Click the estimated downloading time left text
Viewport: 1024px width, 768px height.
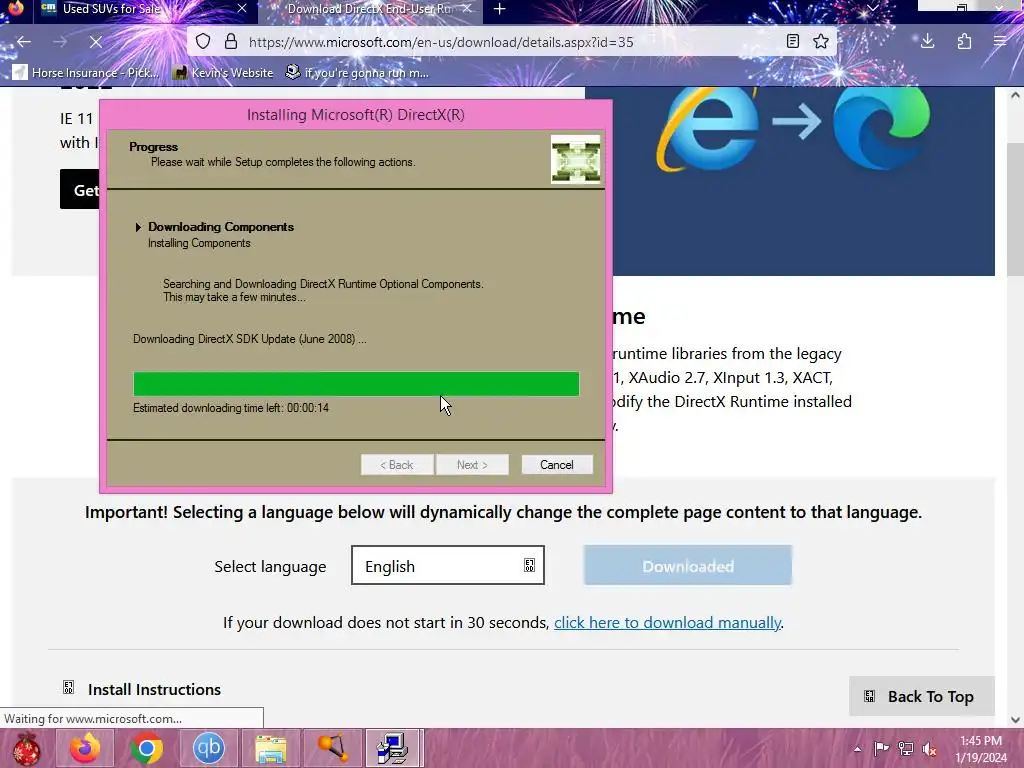pos(231,408)
